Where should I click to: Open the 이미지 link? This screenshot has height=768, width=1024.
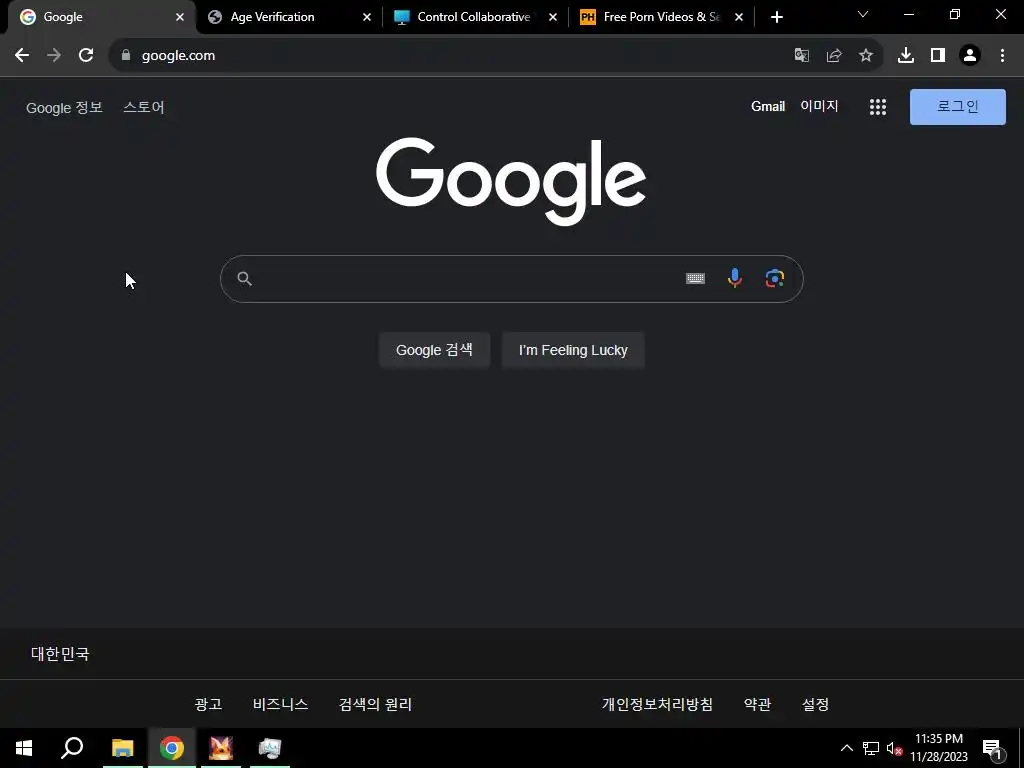pos(819,106)
